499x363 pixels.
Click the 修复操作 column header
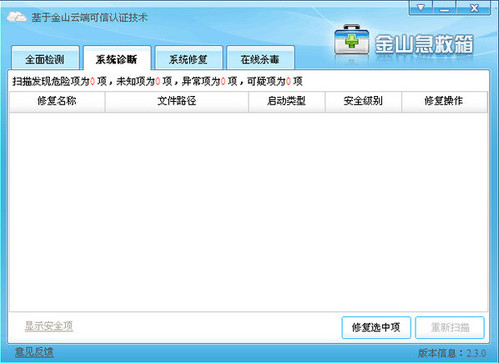click(444, 101)
